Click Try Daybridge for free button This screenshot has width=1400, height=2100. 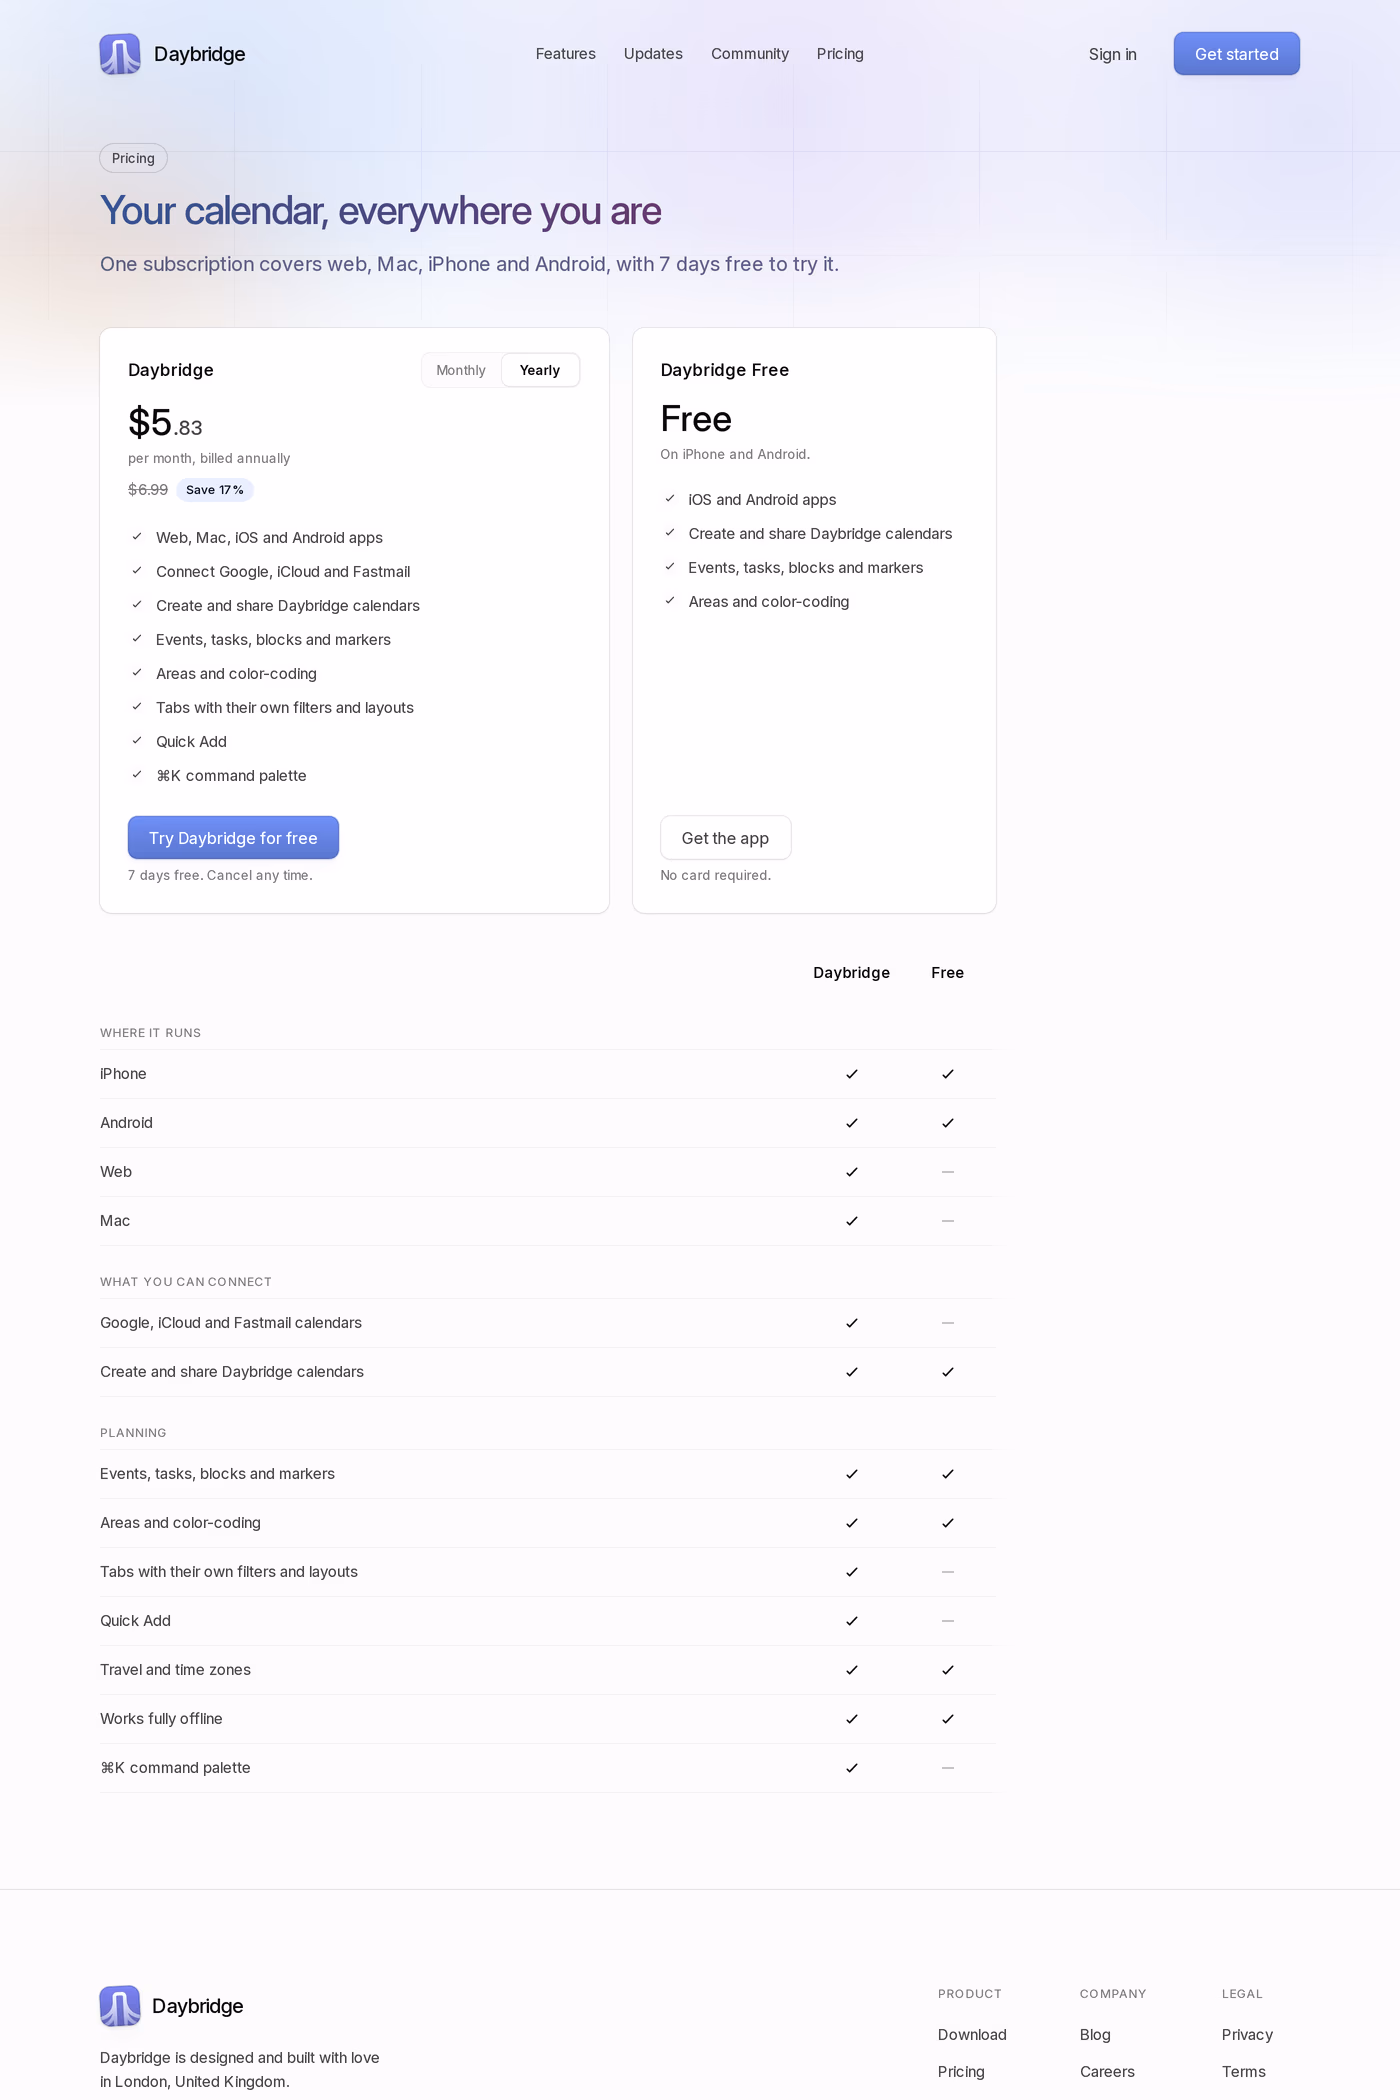point(233,838)
